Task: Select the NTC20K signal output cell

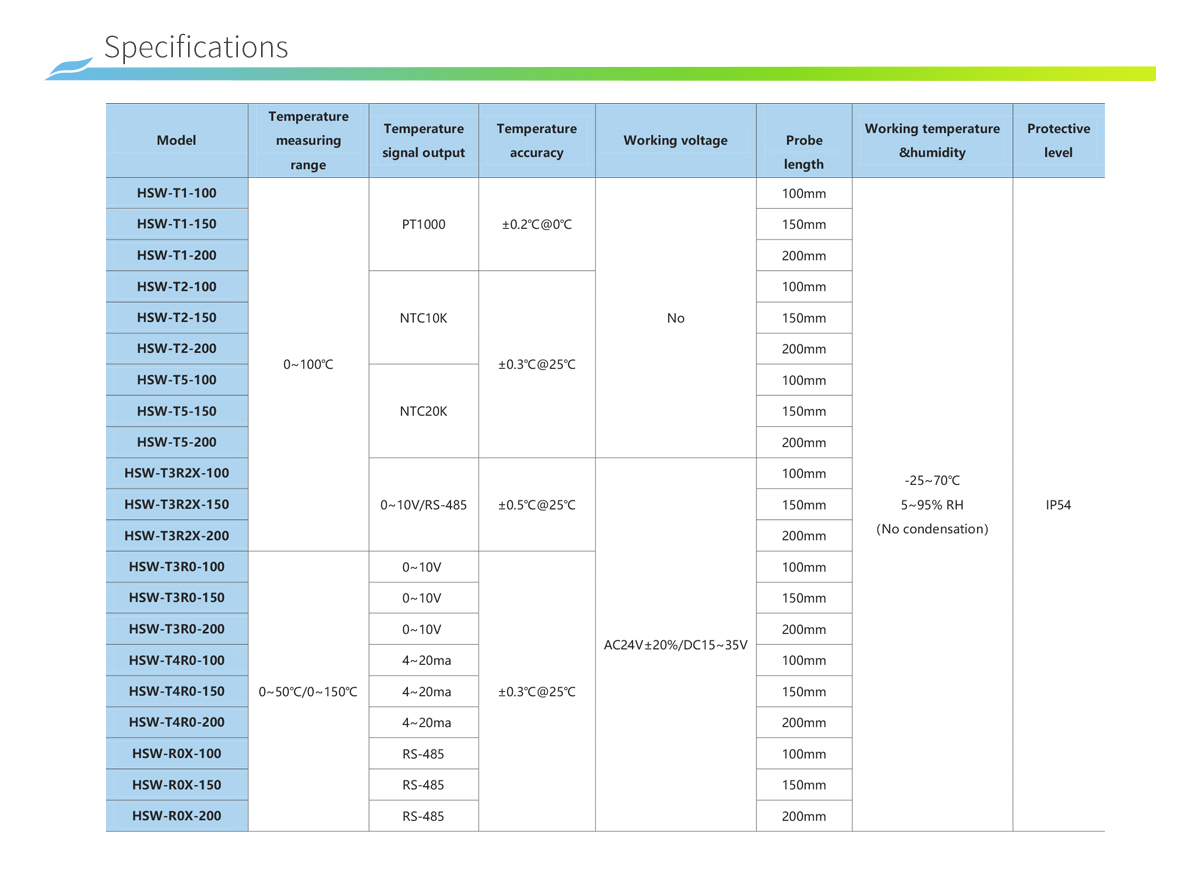Action: (x=423, y=411)
